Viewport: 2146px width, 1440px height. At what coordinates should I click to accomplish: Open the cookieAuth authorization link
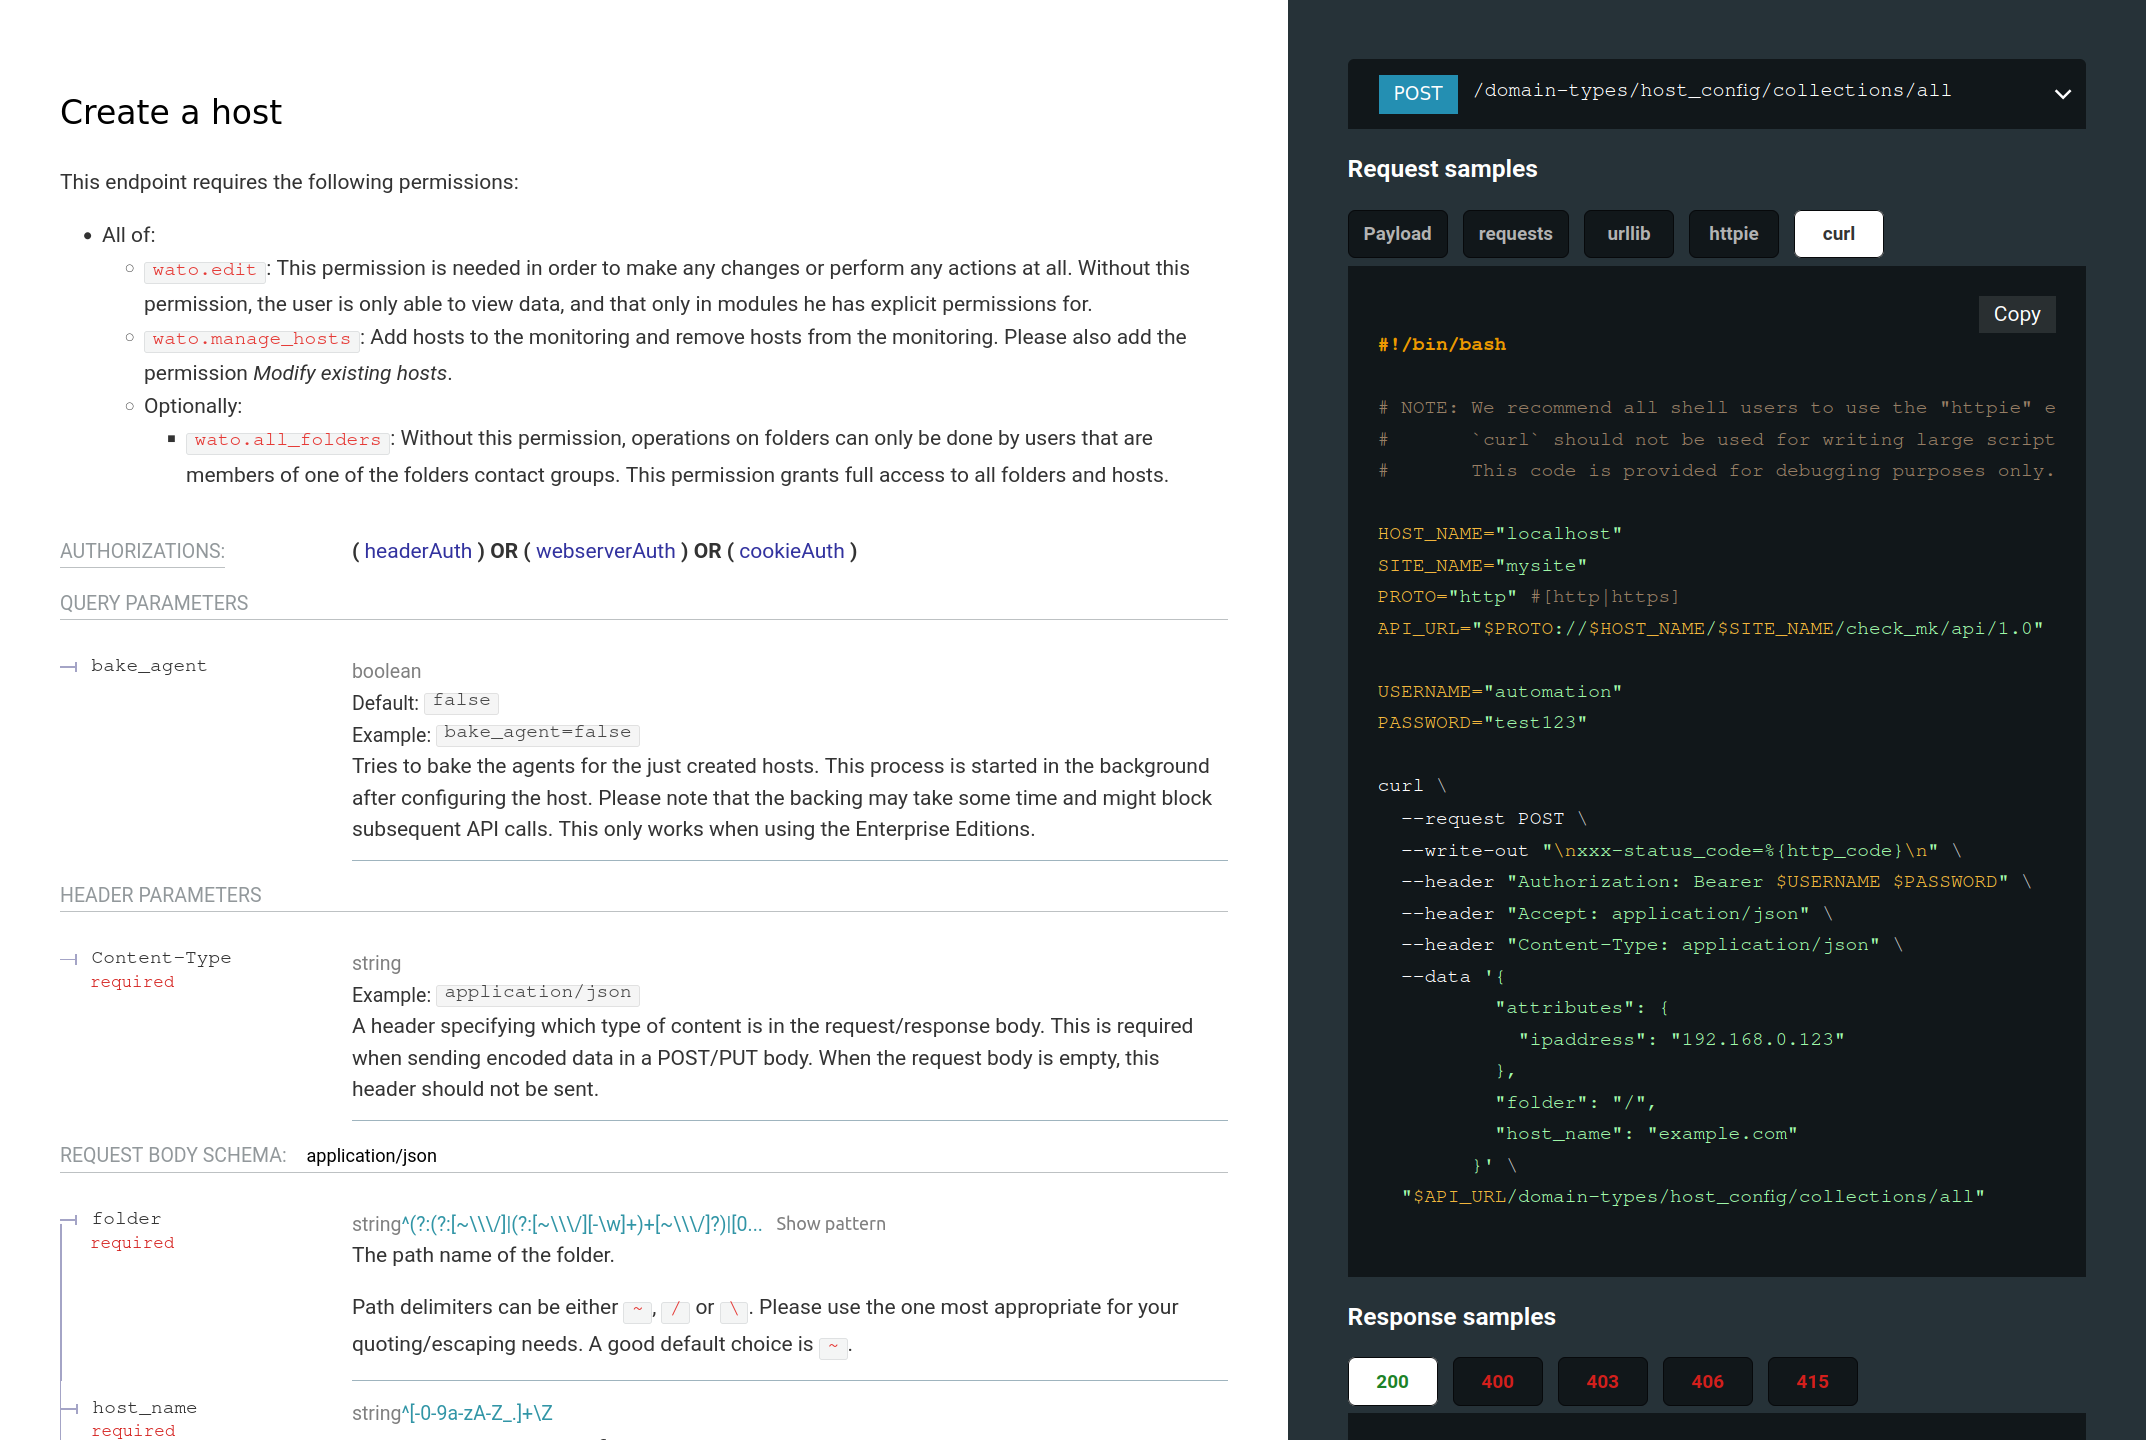coord(791,551)
